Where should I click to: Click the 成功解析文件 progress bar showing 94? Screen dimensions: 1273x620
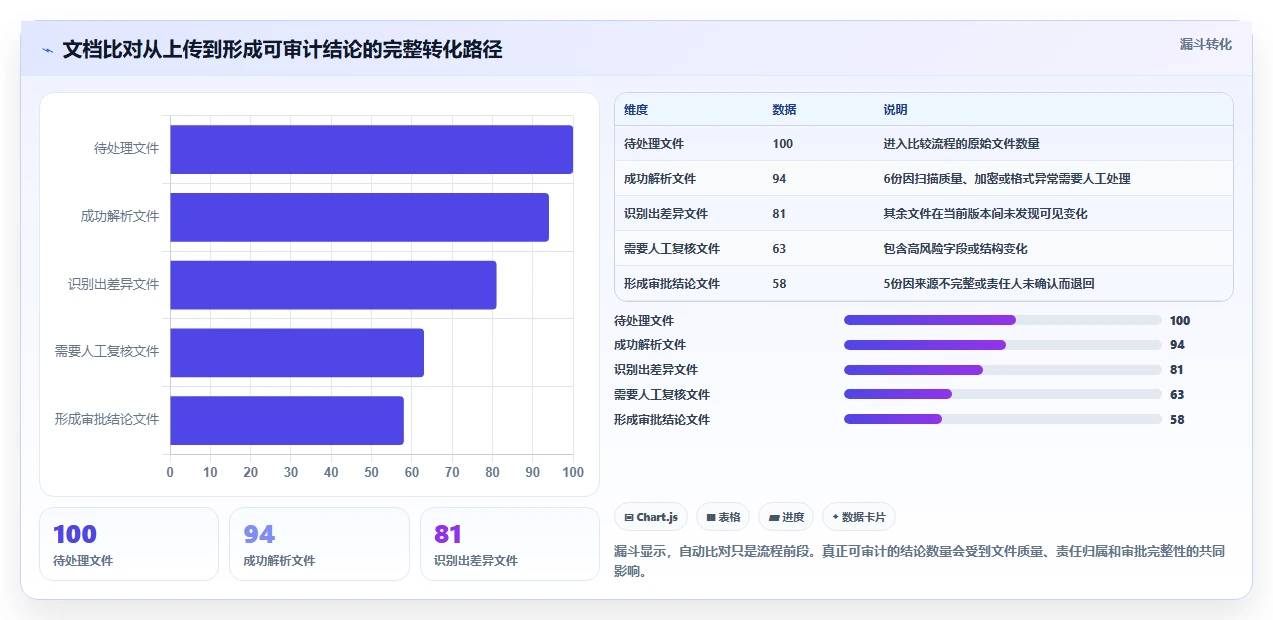(x=1003, y=345)
